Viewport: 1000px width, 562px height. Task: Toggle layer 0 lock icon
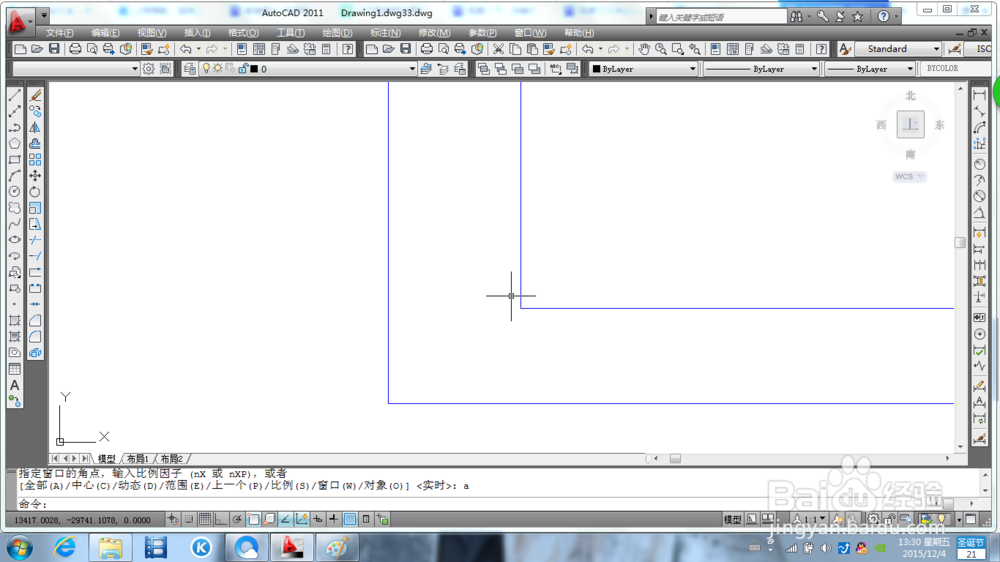(242, 68)
